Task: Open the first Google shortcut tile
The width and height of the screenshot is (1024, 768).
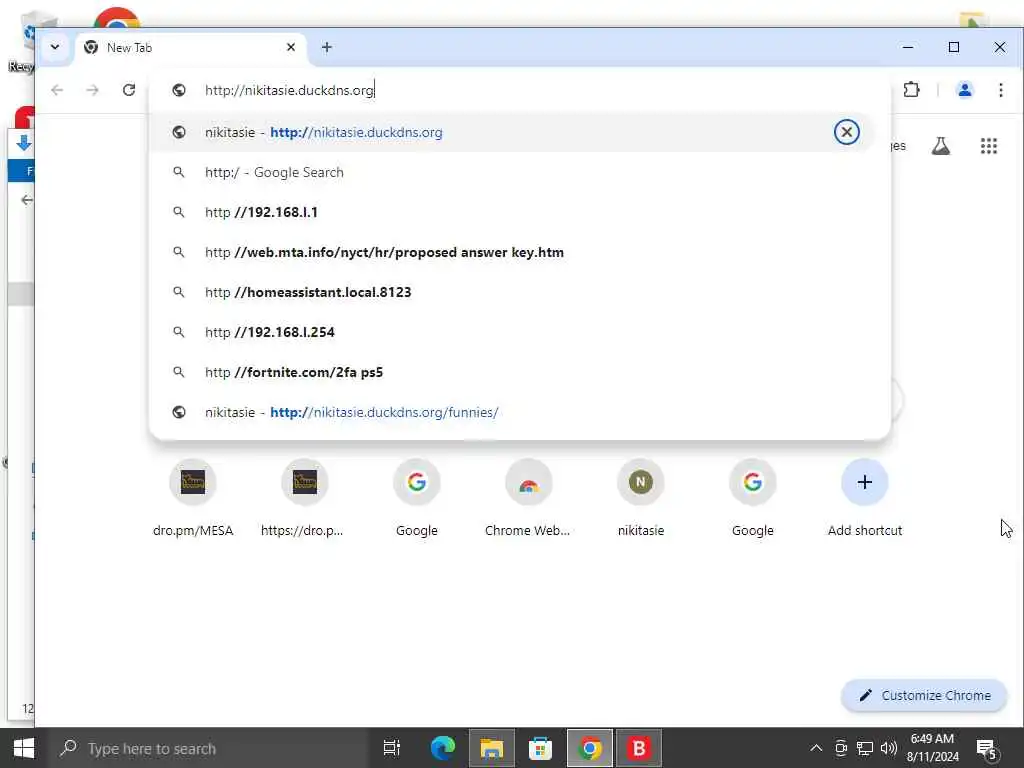Action: (417, 499)
